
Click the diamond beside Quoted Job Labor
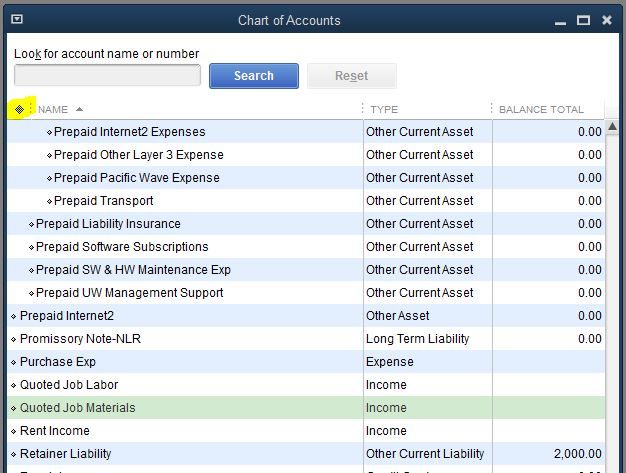[x=14, y=385]
